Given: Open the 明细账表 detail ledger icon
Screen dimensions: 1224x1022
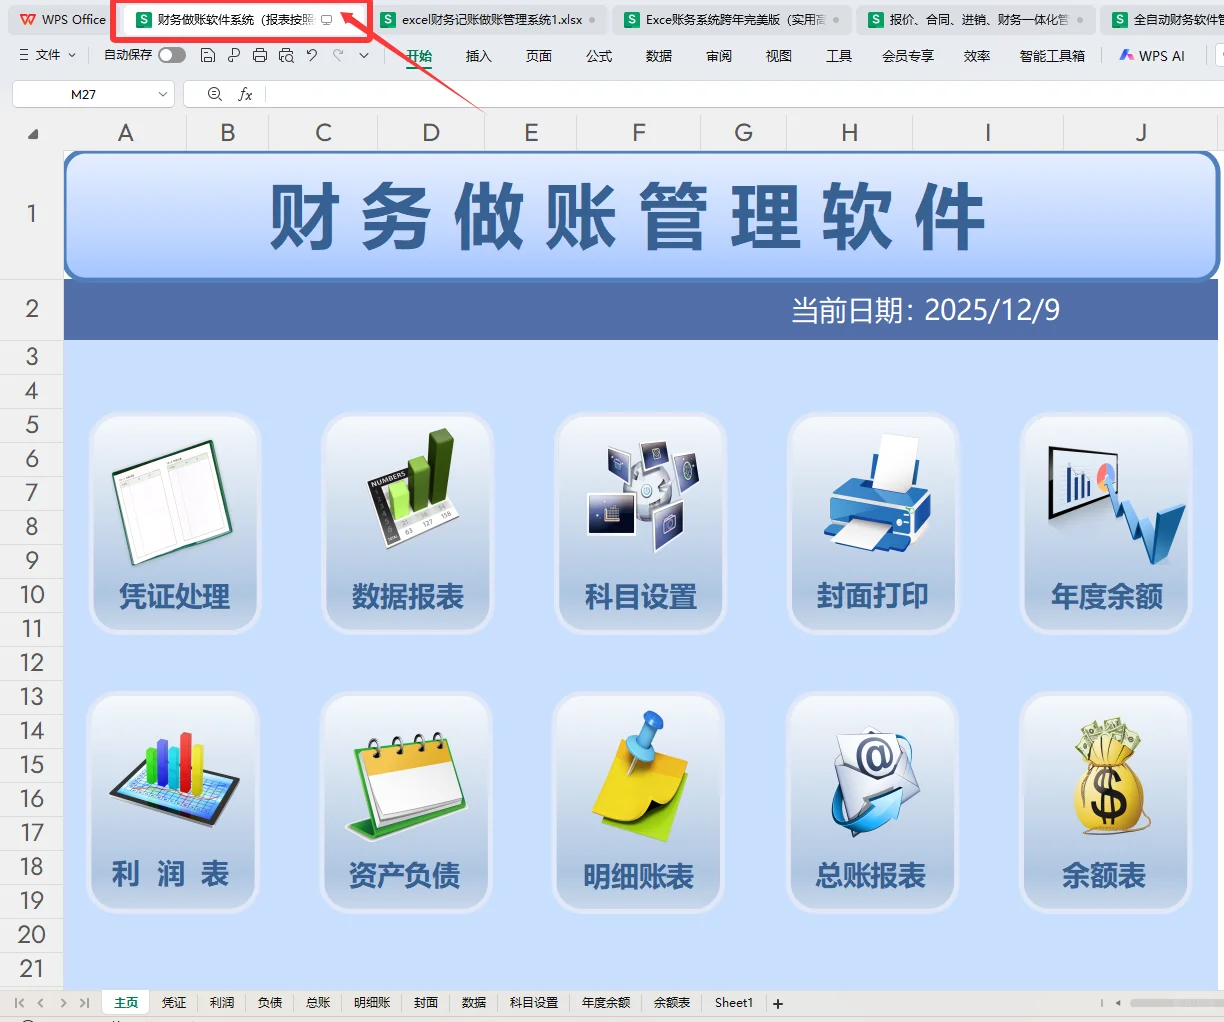Looking at the screenshot, I should pyautogui.click(x=638, y=801).
